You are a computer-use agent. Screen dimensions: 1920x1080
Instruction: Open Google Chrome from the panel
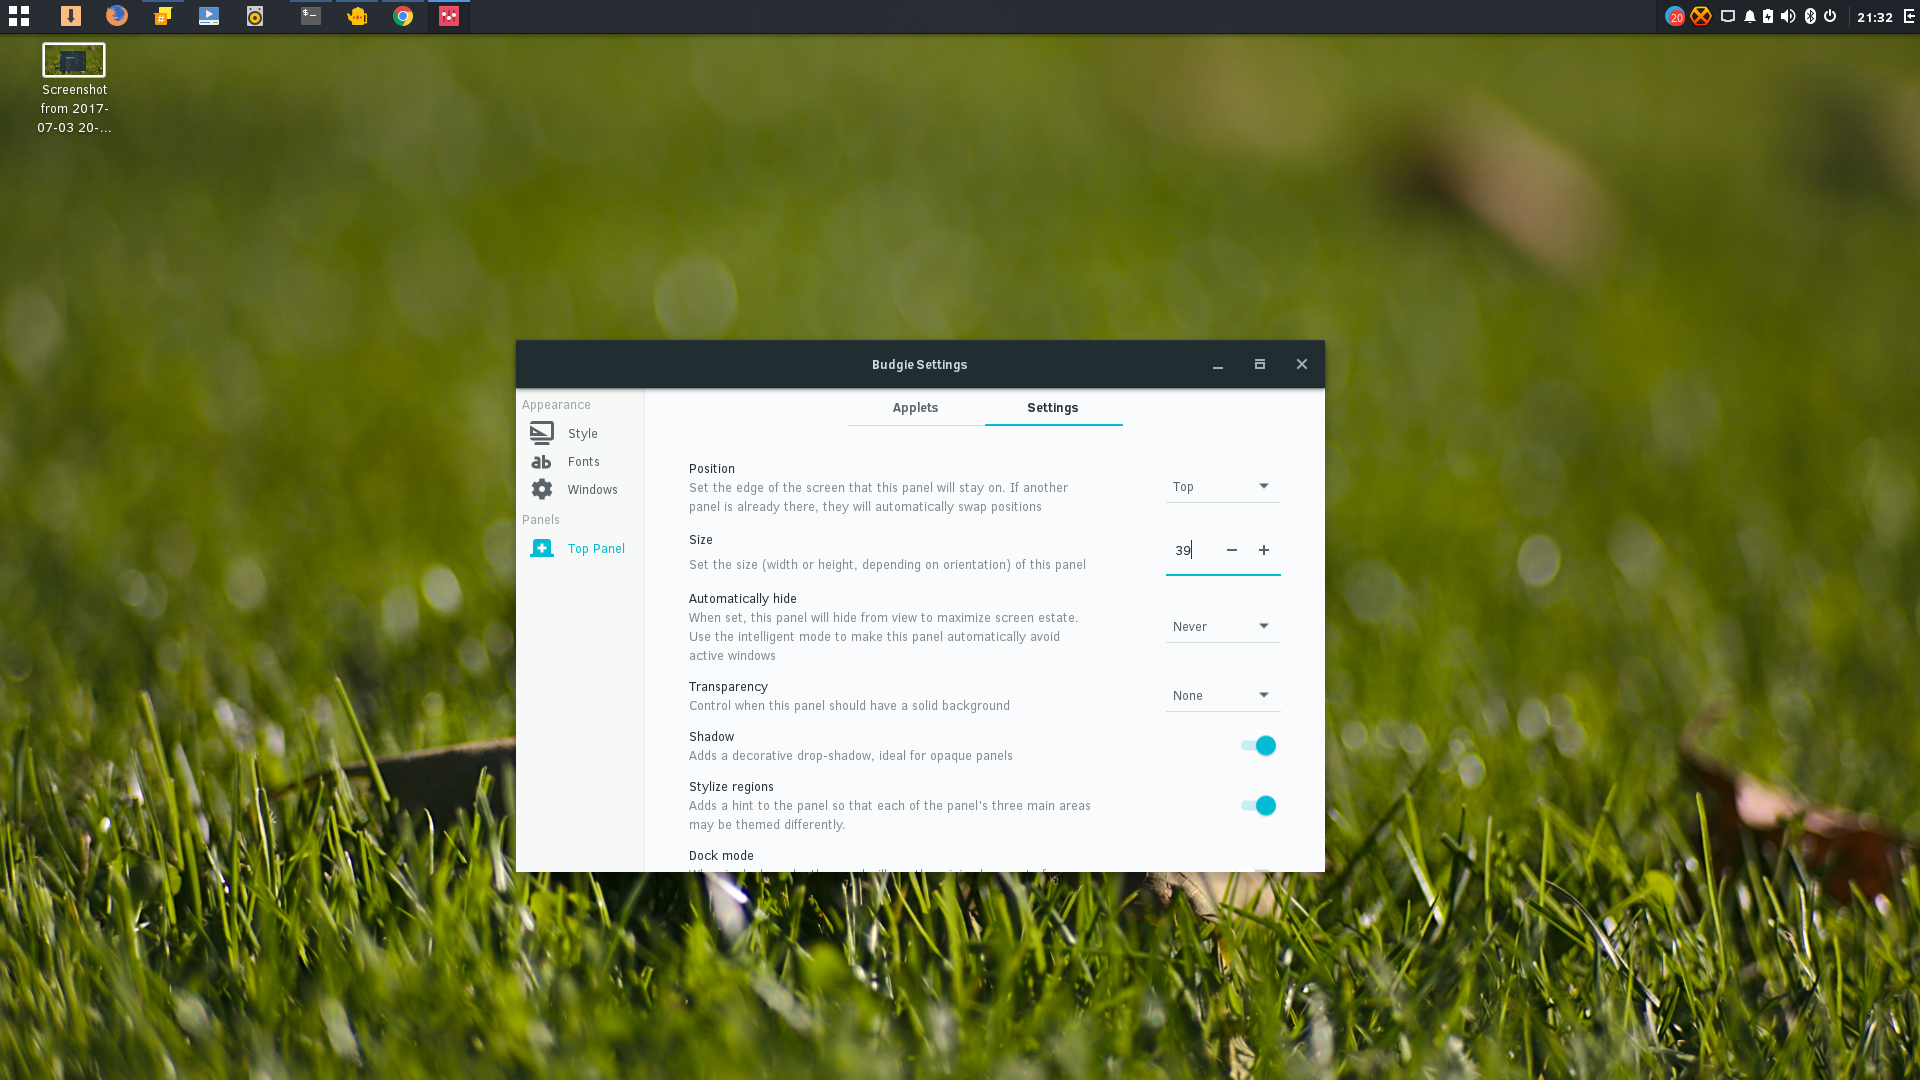[403, 16]
